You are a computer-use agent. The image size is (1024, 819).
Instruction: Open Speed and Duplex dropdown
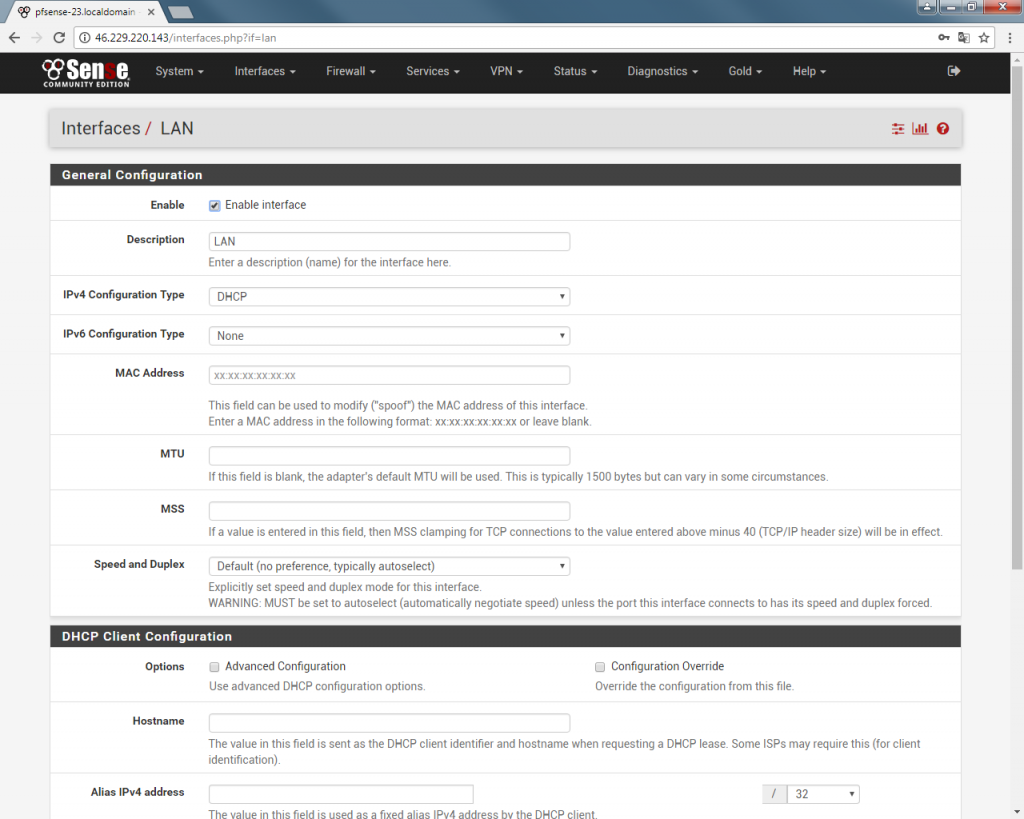pyautogui.click(x=389, y=566)
